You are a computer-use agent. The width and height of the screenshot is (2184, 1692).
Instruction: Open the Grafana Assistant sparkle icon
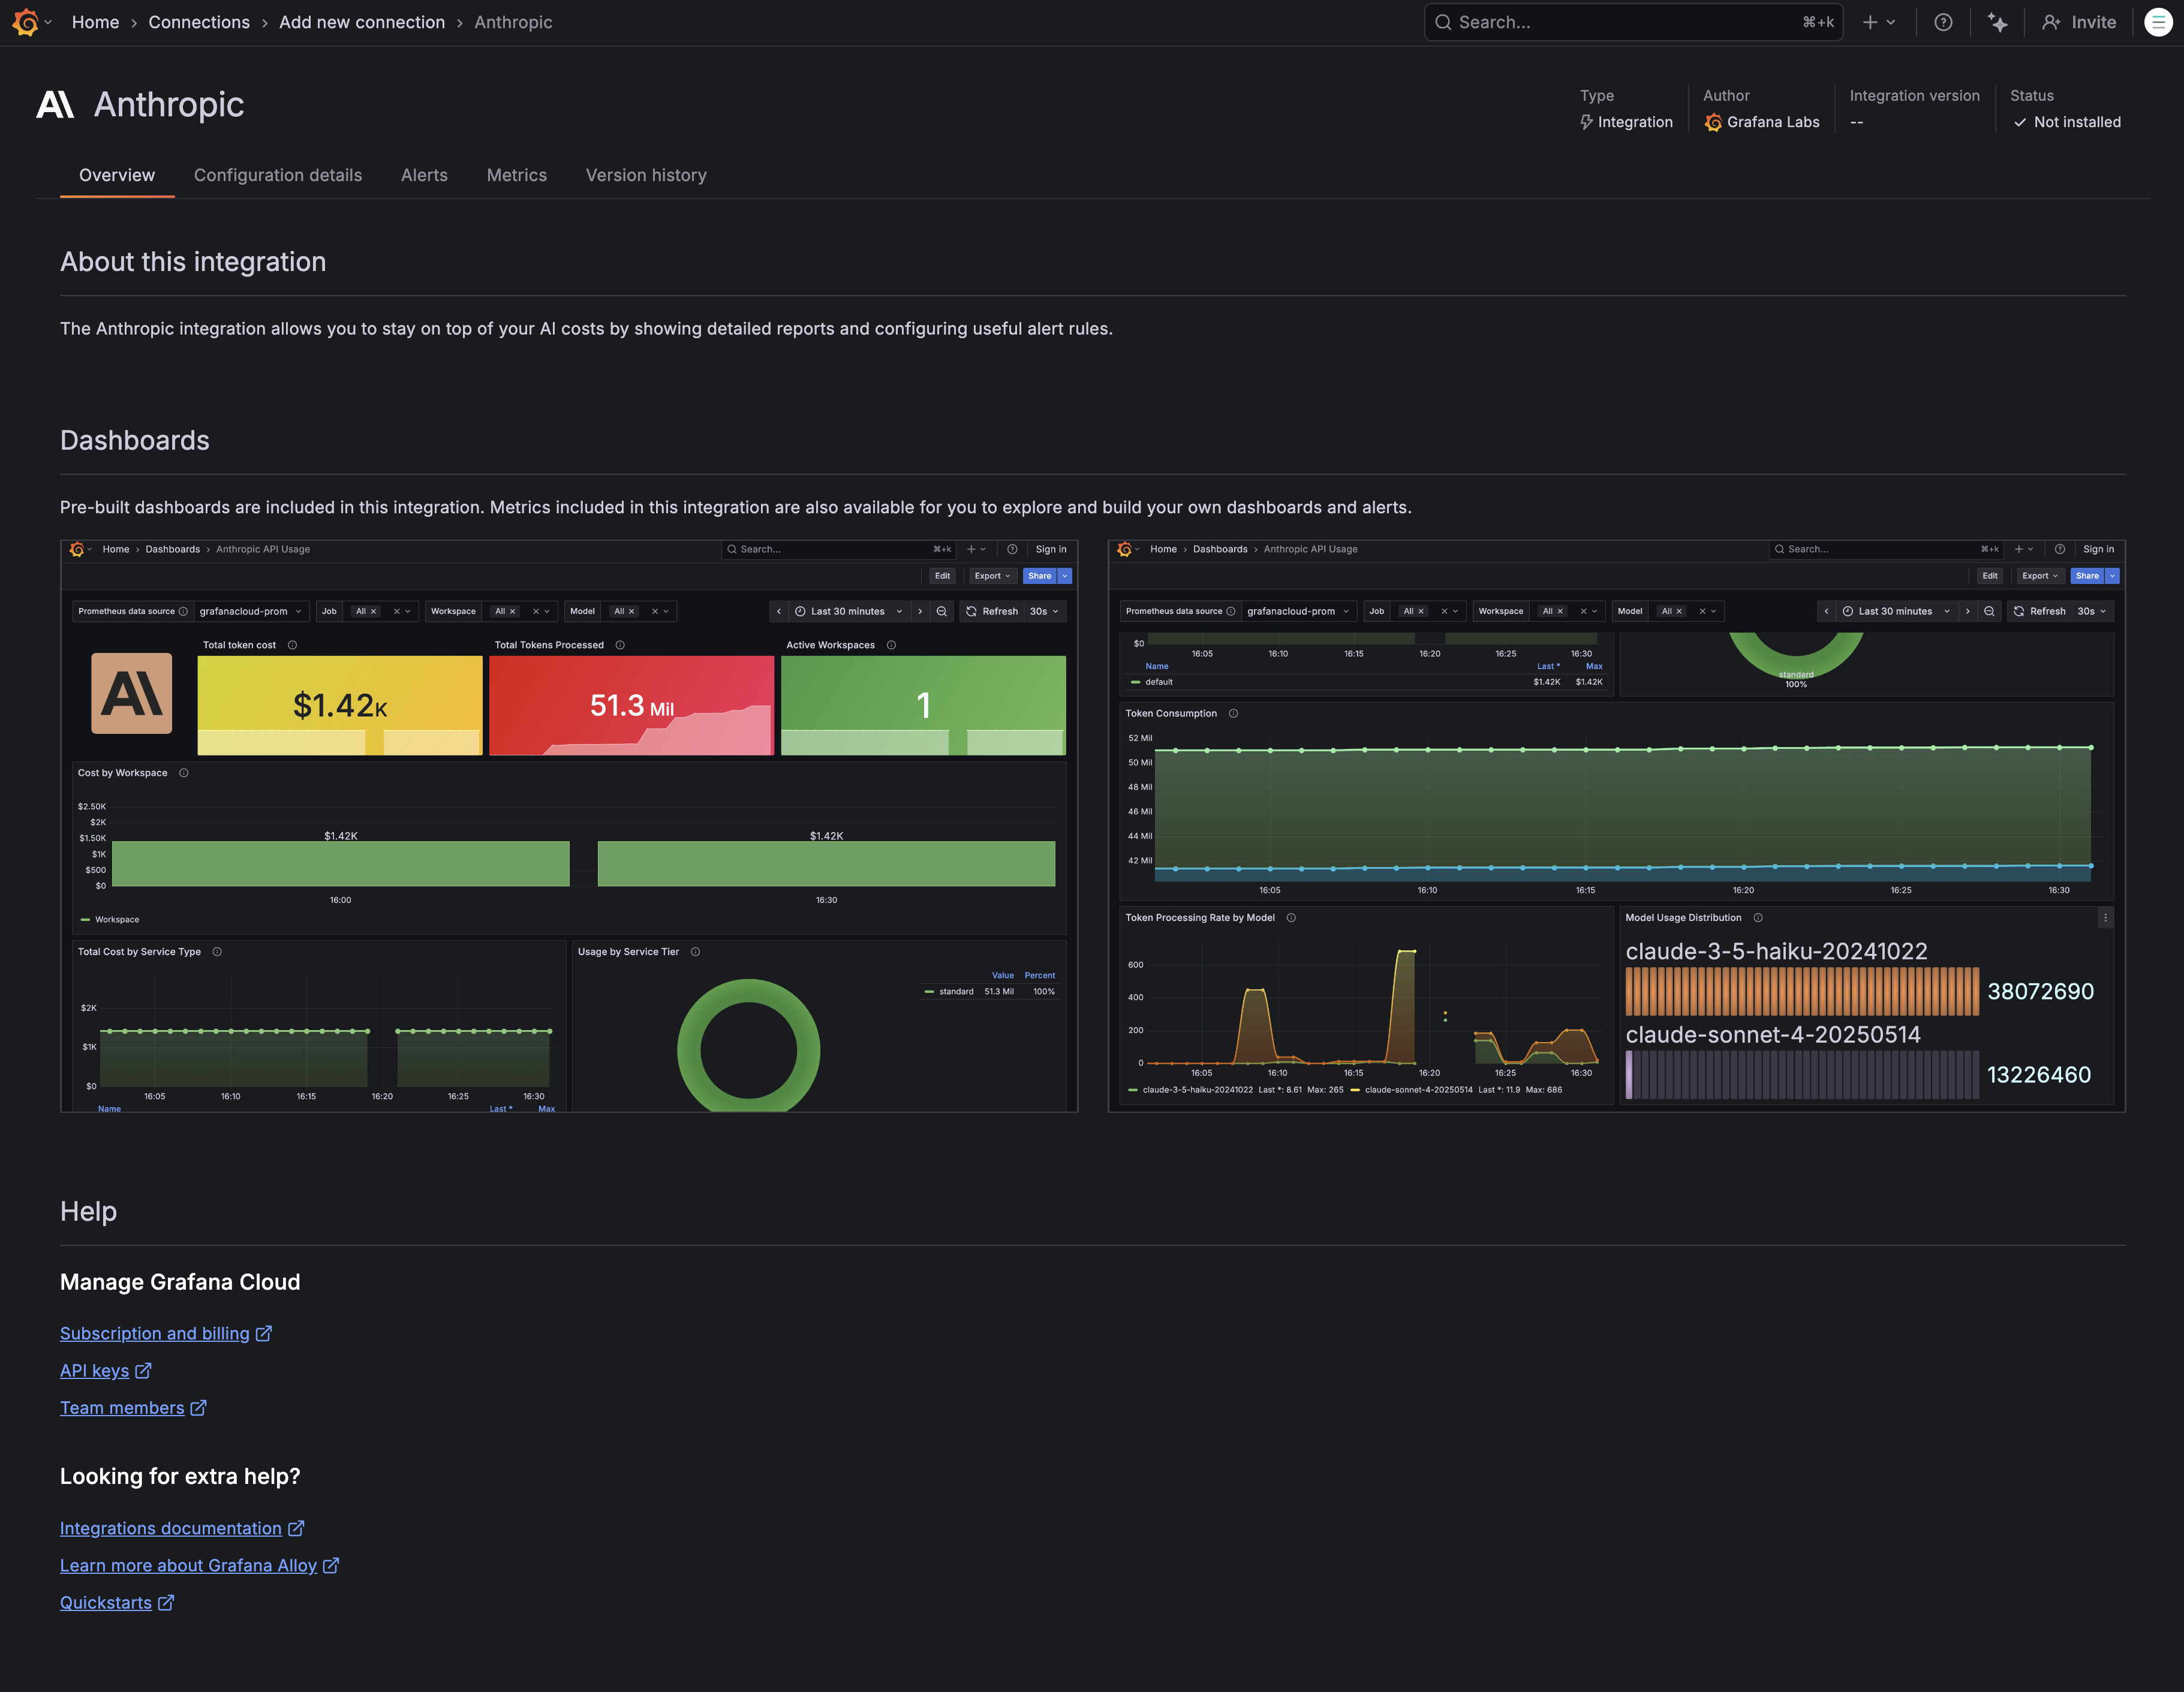click(x=1997, y=22)
